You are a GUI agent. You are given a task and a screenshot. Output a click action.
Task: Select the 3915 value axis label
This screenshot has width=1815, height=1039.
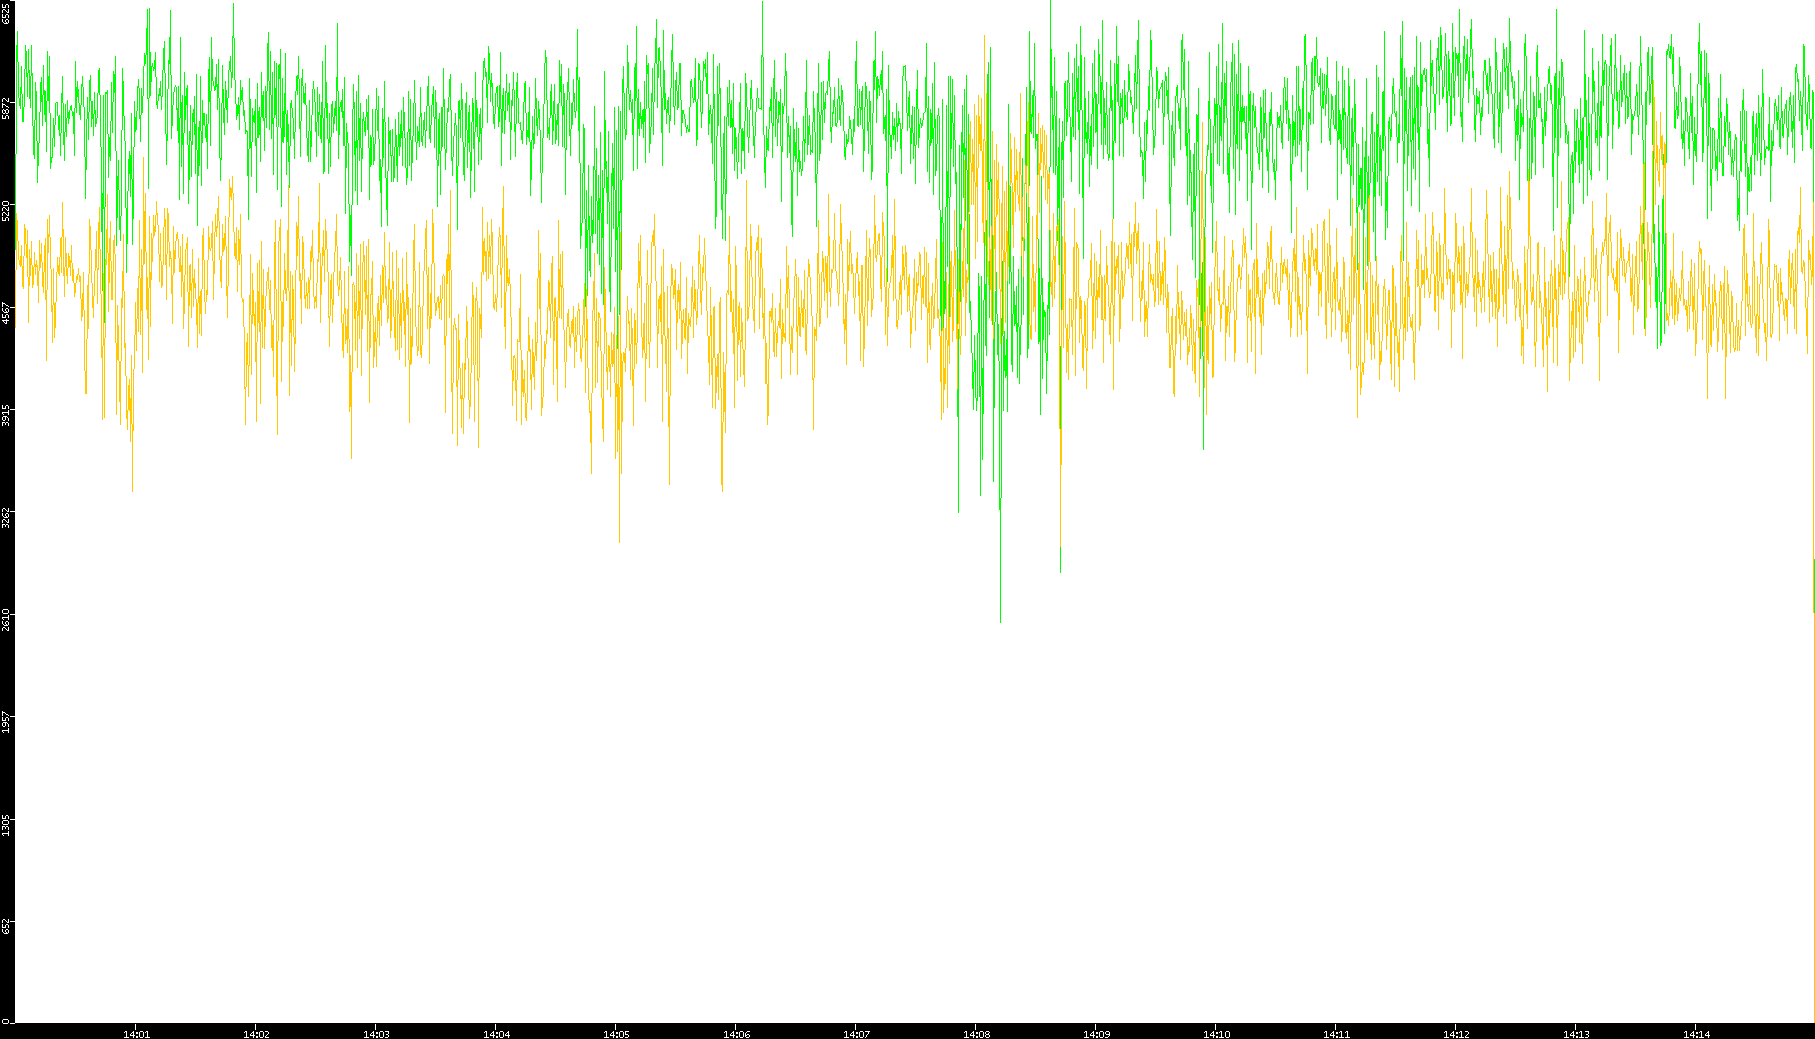click(x=7, y=415)
